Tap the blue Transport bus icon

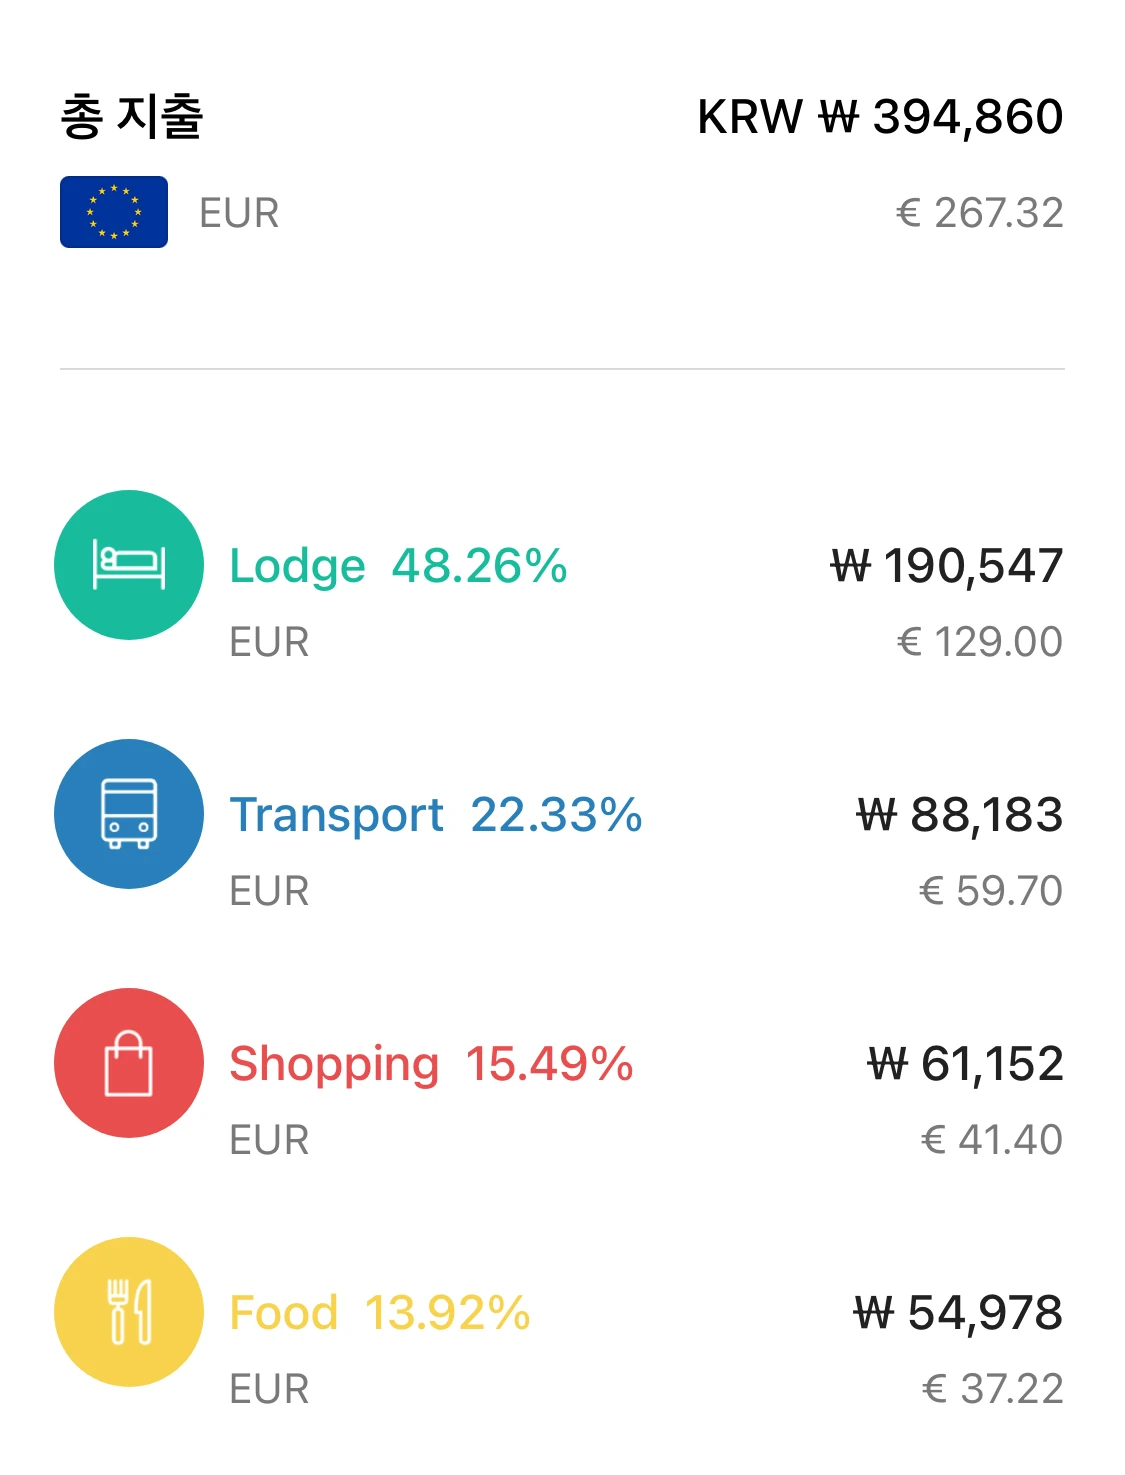click(x=129, y=814)
